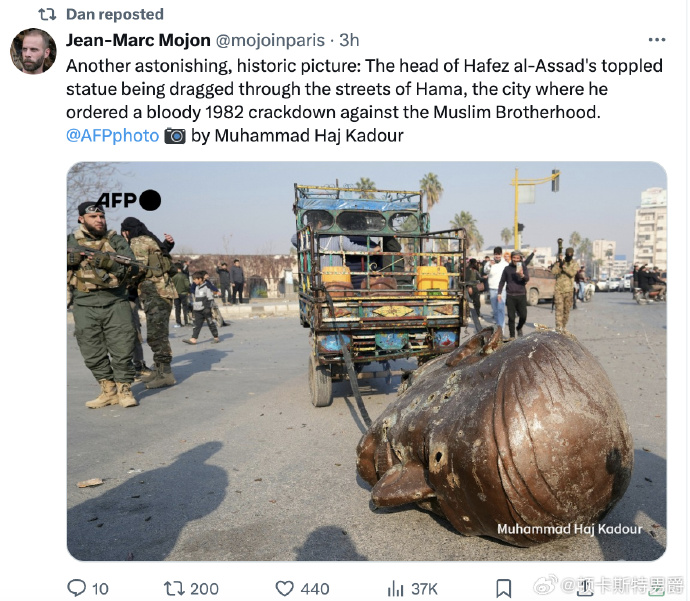Viewport: 690px width, 601px height.
Task: Click the 3h timestamp
Action: tap(349, 40)
